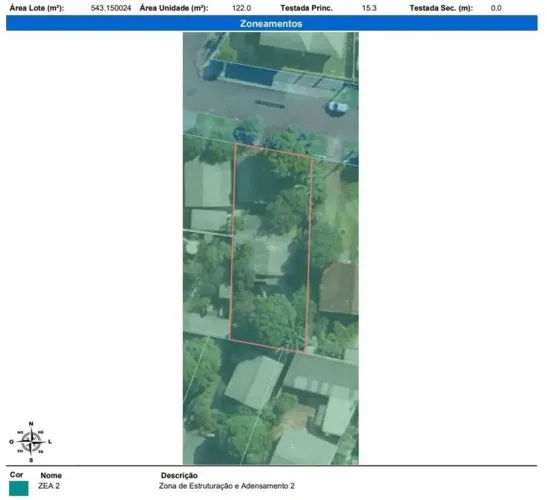Click the 'Cor' column header

coord(16,475)
